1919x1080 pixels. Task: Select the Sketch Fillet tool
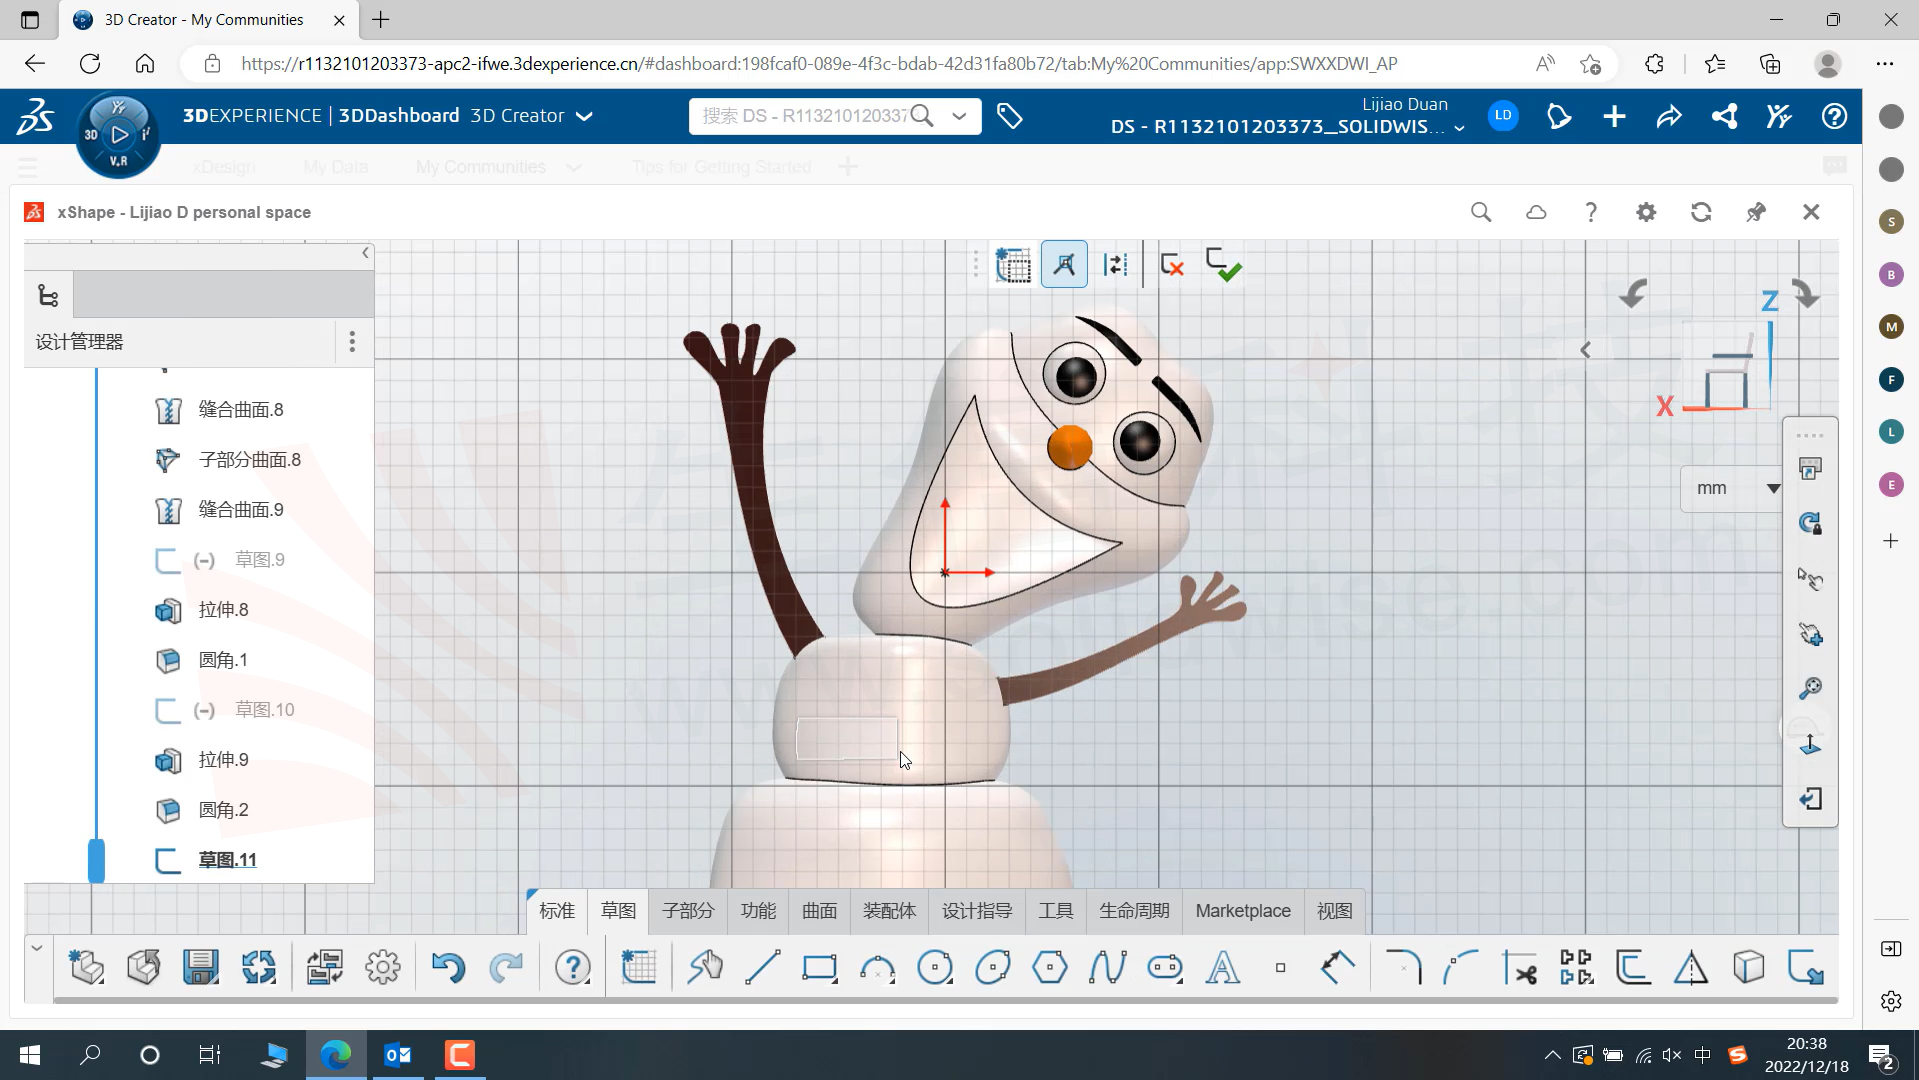pyautogui.click(x=1403, y=967)
